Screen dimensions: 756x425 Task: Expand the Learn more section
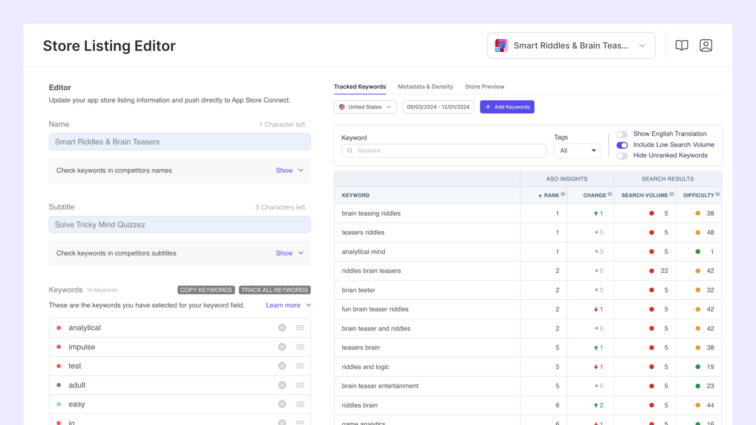[x=288, y=305]
